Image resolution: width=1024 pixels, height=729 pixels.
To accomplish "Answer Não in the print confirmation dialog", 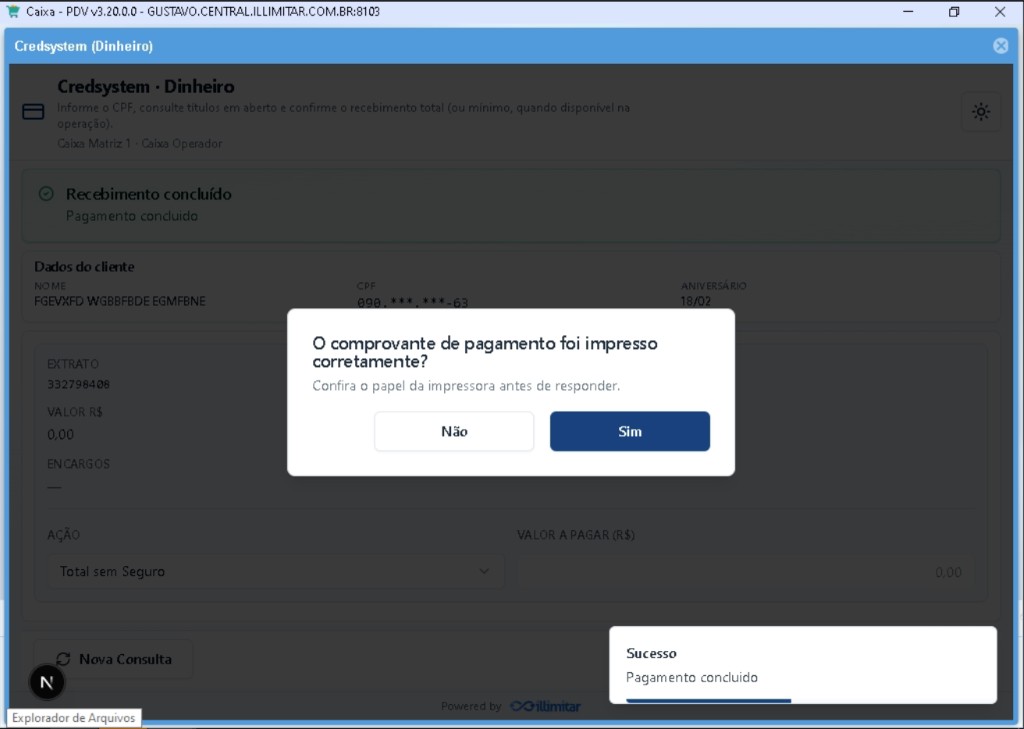I will (454, 431).
